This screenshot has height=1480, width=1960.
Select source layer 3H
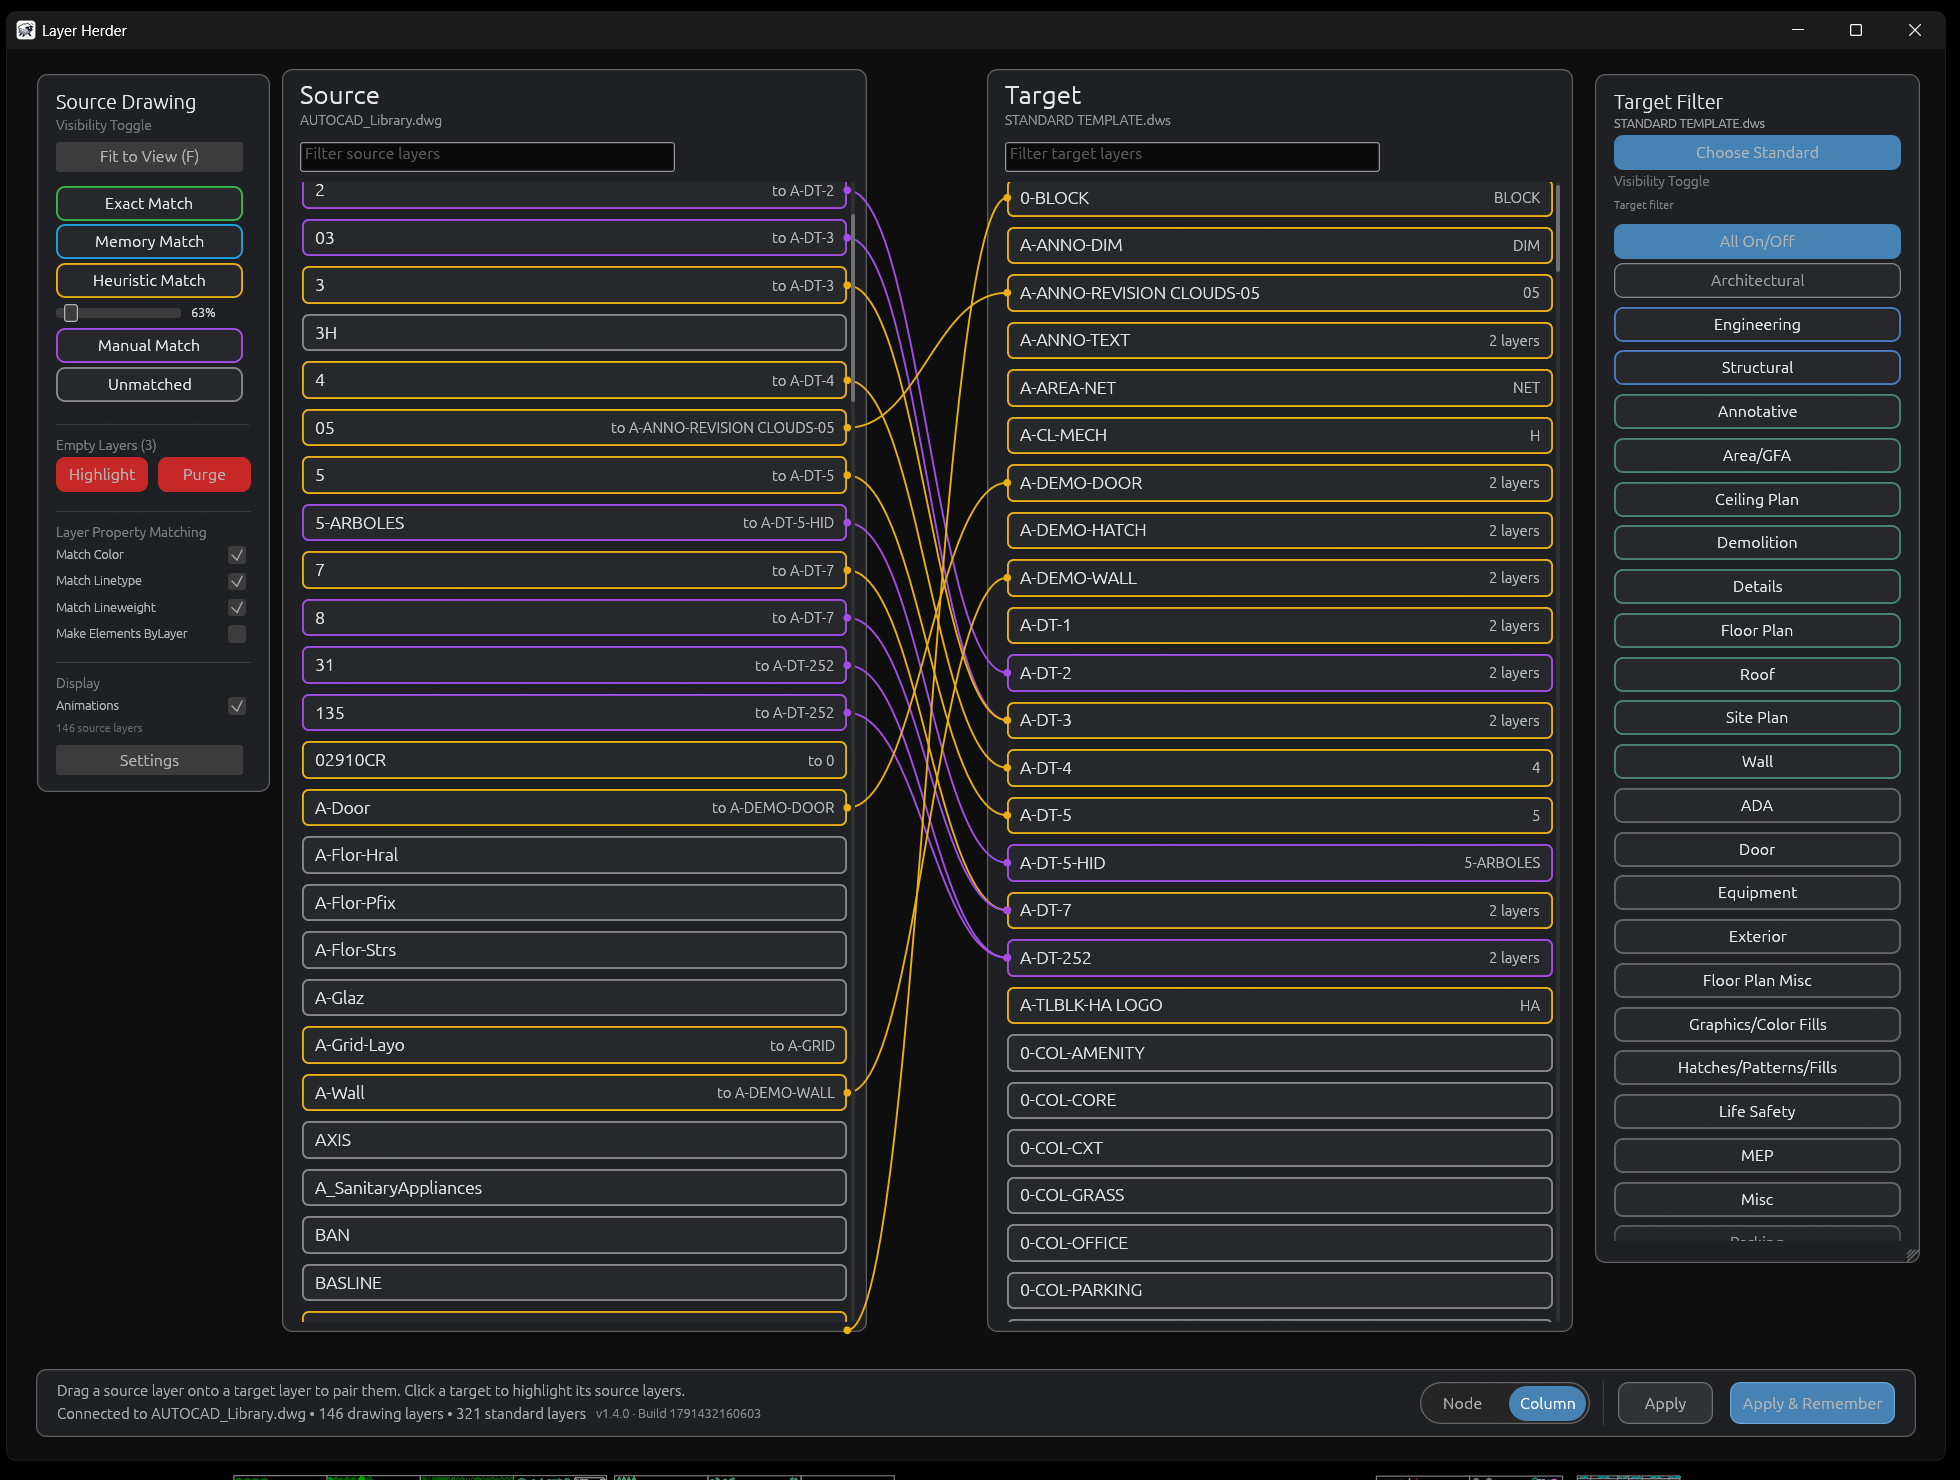click(x=574, y=333)
